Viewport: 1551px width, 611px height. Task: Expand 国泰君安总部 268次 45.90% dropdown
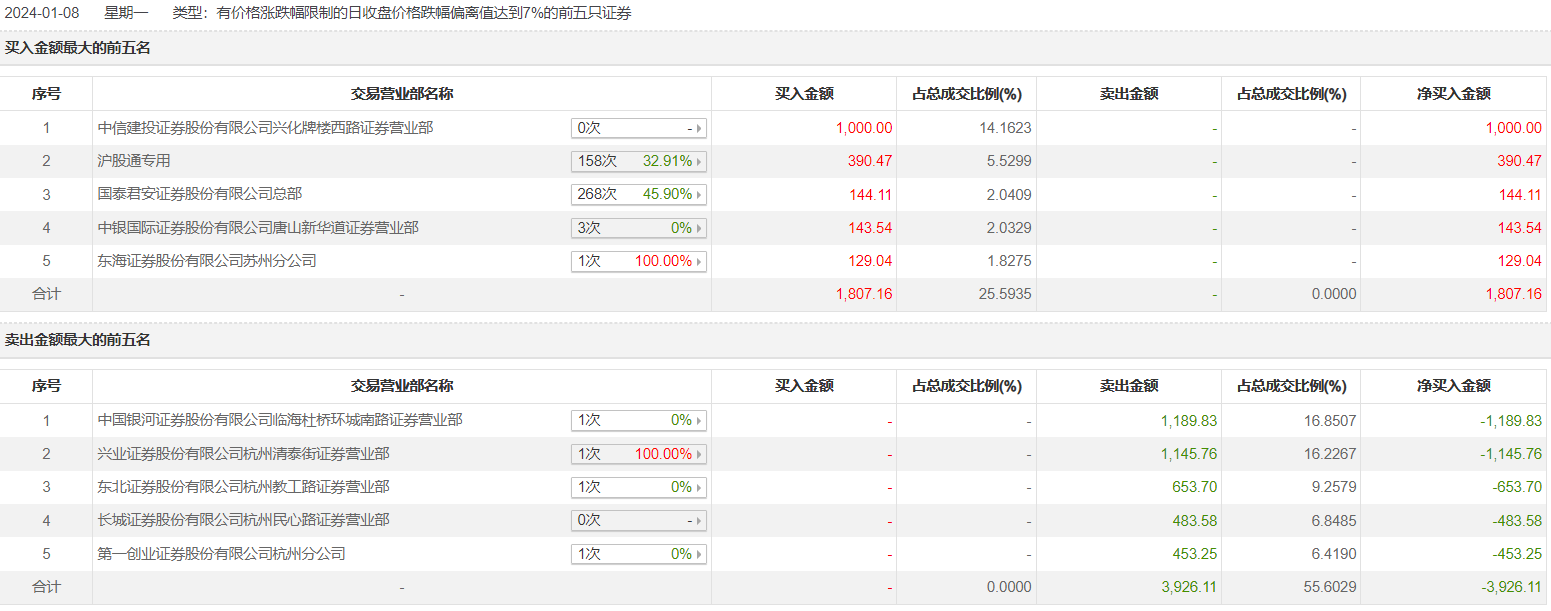tap(639, 194)
